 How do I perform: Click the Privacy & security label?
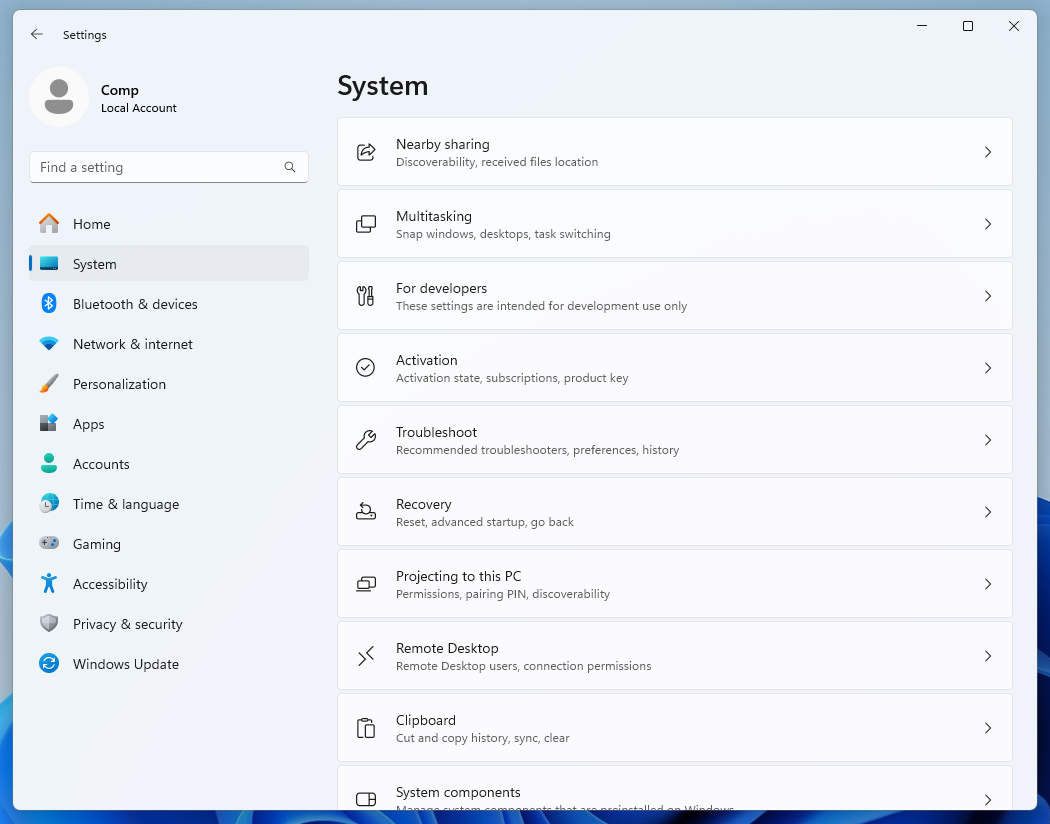(x=127, y=624)
